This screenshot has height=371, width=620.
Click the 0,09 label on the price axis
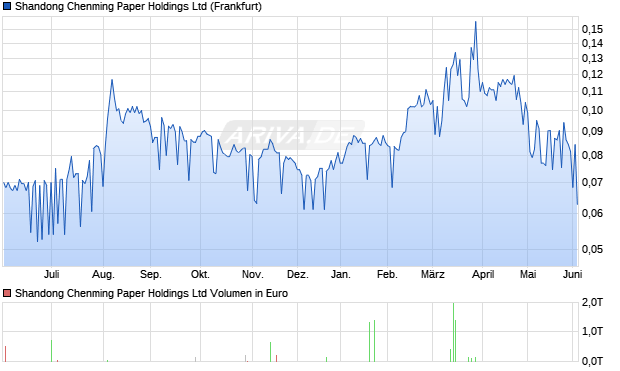pos(592,131)
